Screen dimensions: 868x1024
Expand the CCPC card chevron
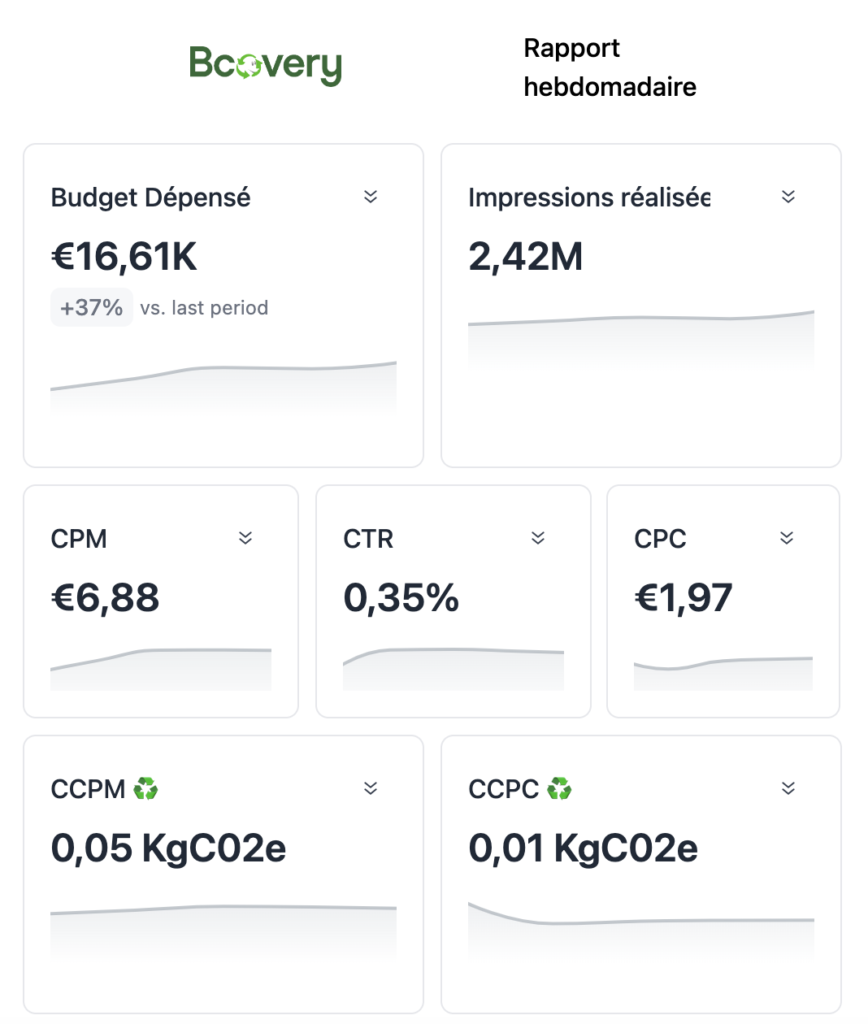[788, 788]
